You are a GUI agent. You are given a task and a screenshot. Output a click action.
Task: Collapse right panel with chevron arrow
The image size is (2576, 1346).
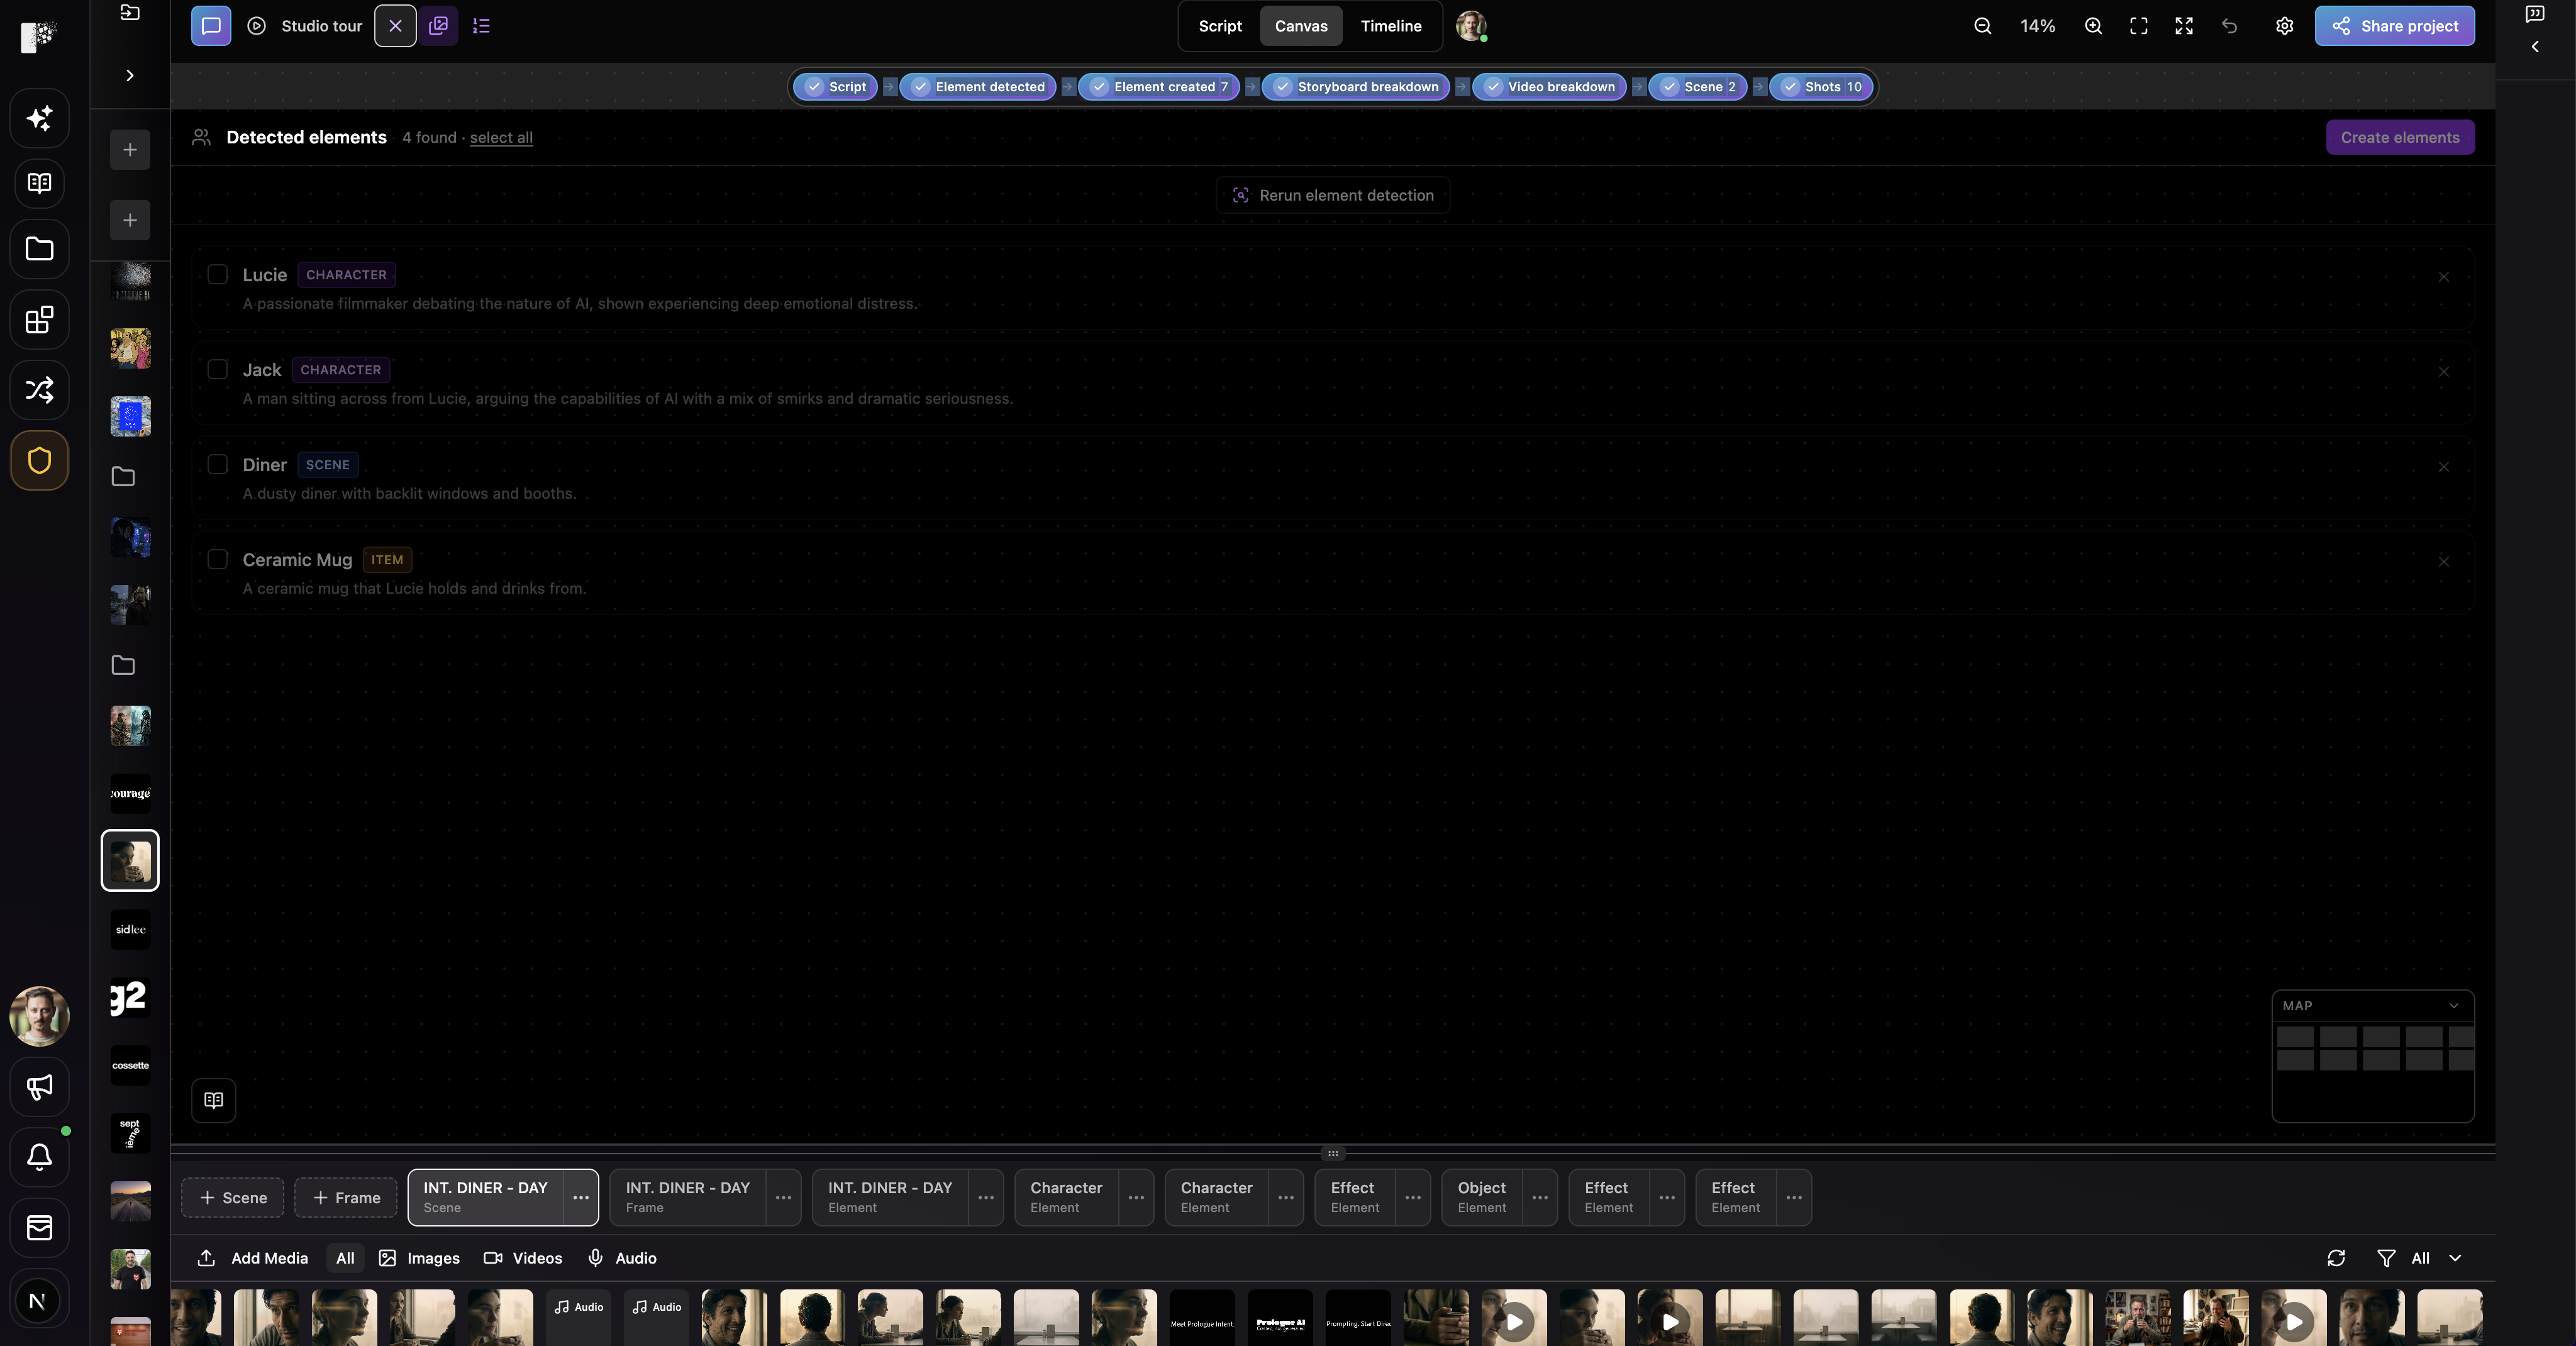point(2534,46)
